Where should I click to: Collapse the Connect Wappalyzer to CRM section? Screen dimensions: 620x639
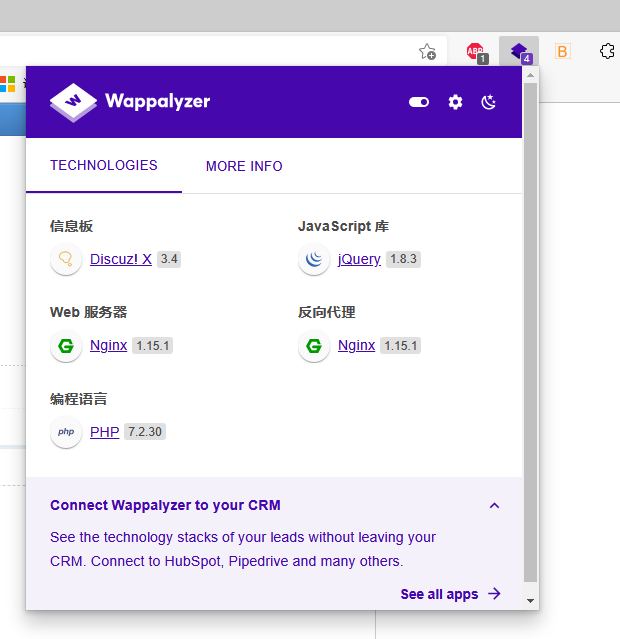point(494,506)
